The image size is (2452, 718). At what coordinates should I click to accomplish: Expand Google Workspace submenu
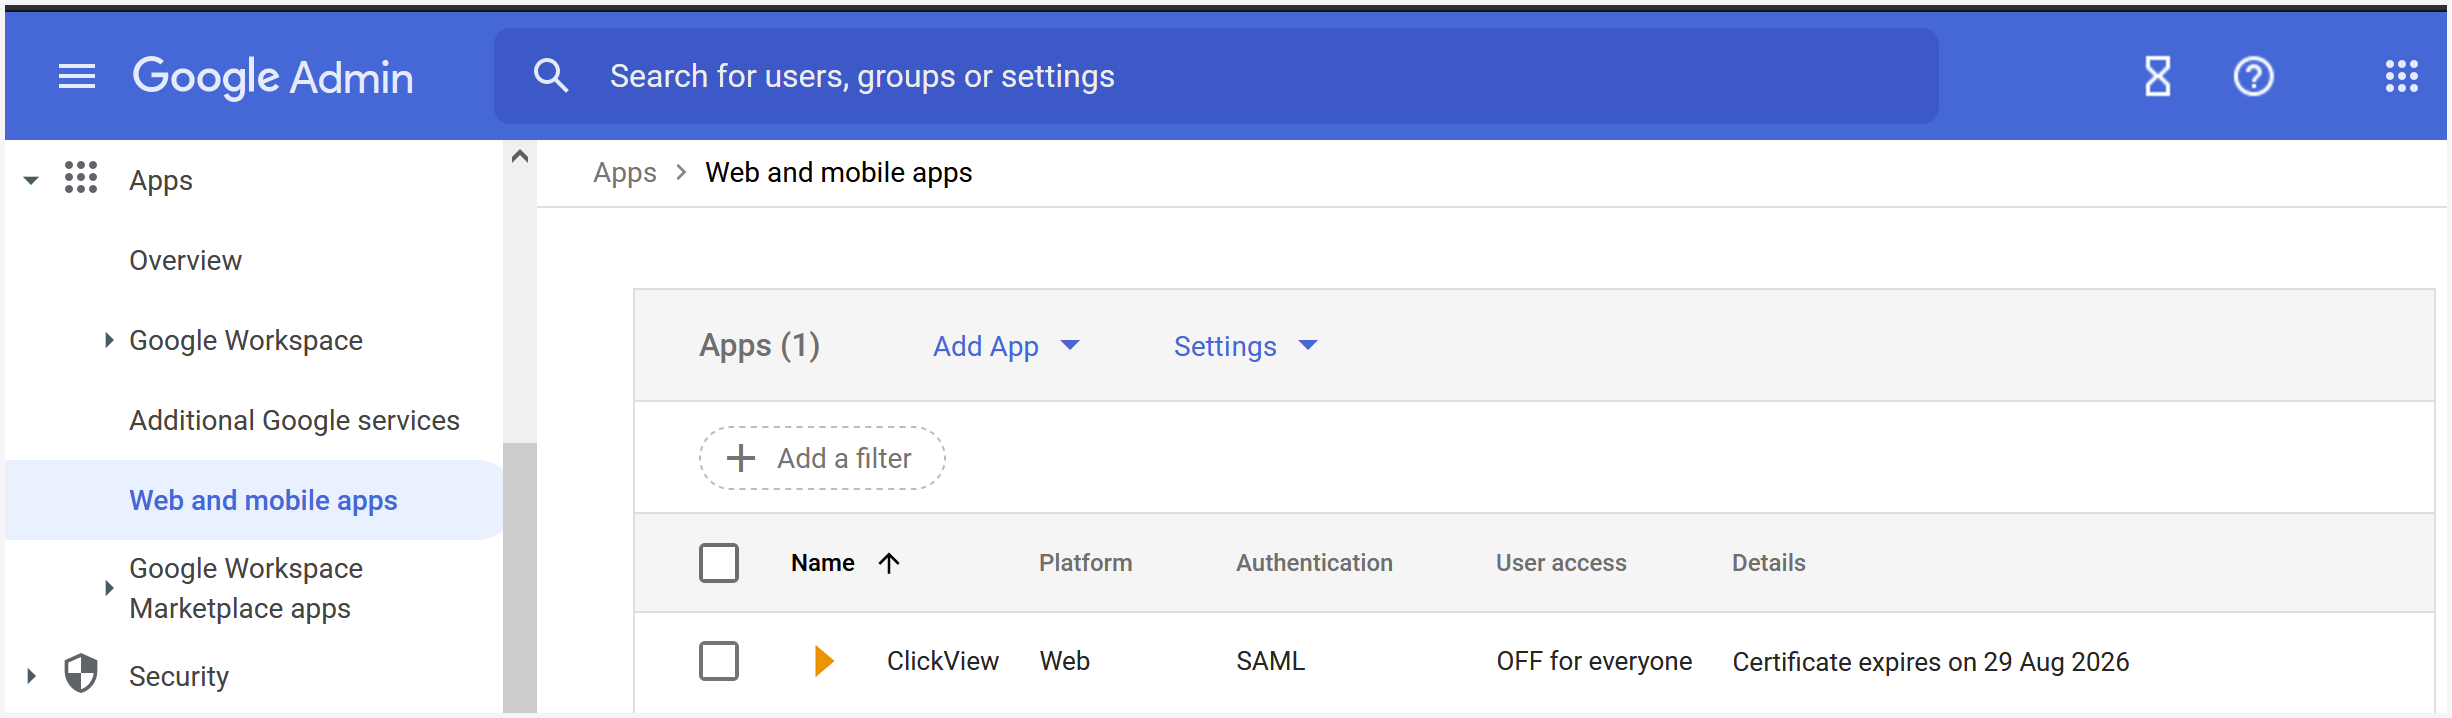pyautogui.click(x=109, y=340)
